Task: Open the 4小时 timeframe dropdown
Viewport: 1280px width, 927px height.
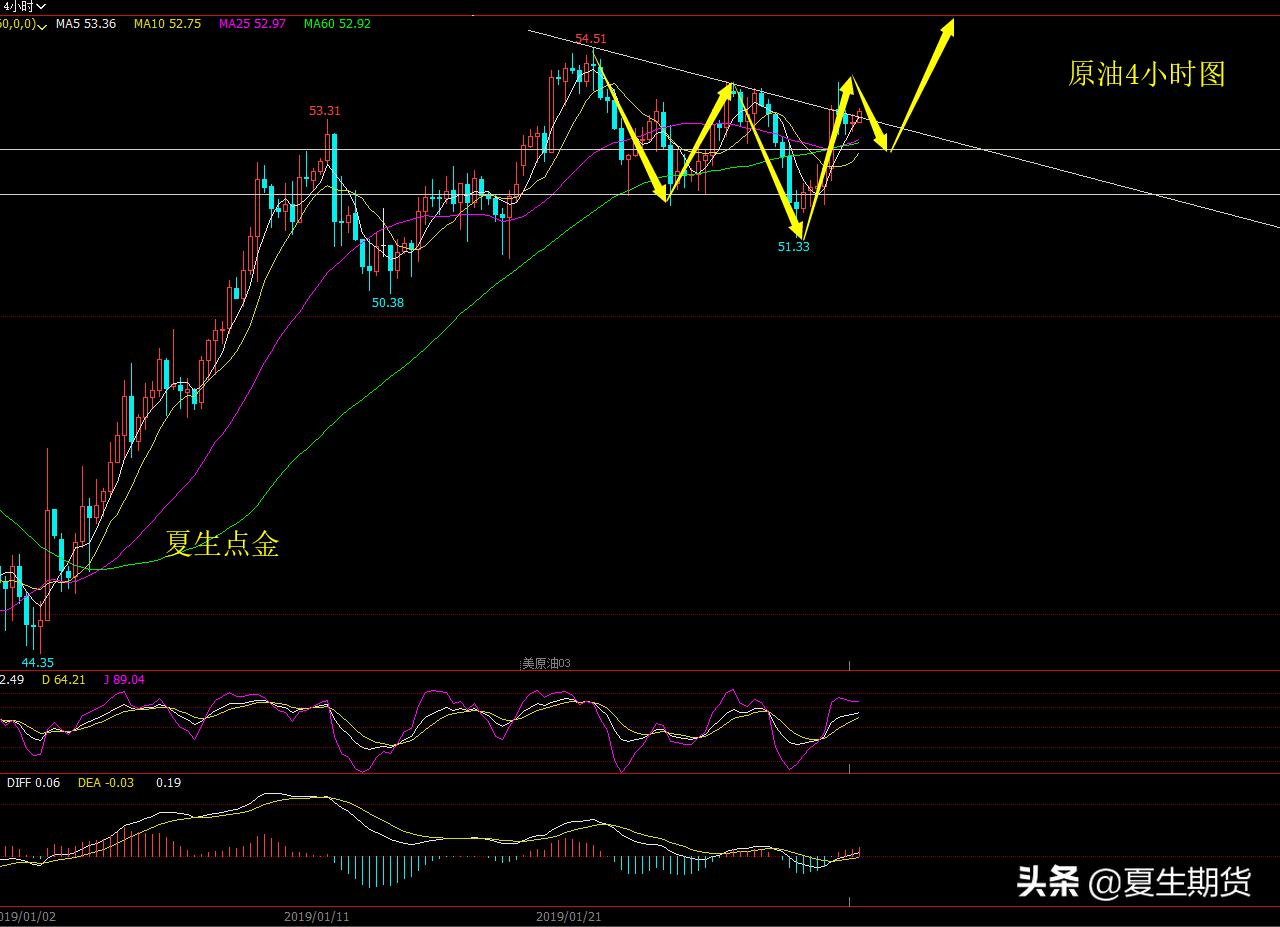Action: point(23,6)
